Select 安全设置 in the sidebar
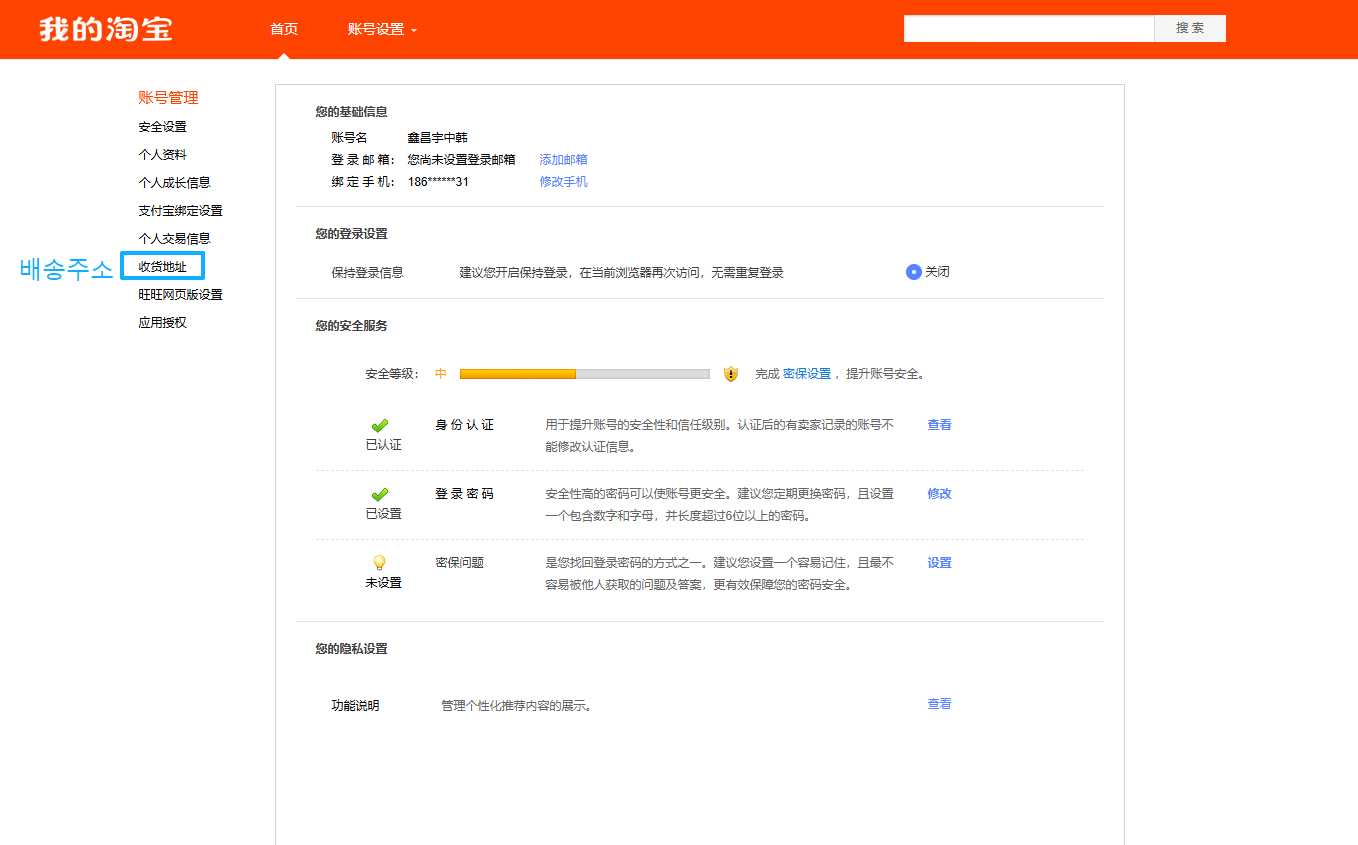 [x=162, y=127]
